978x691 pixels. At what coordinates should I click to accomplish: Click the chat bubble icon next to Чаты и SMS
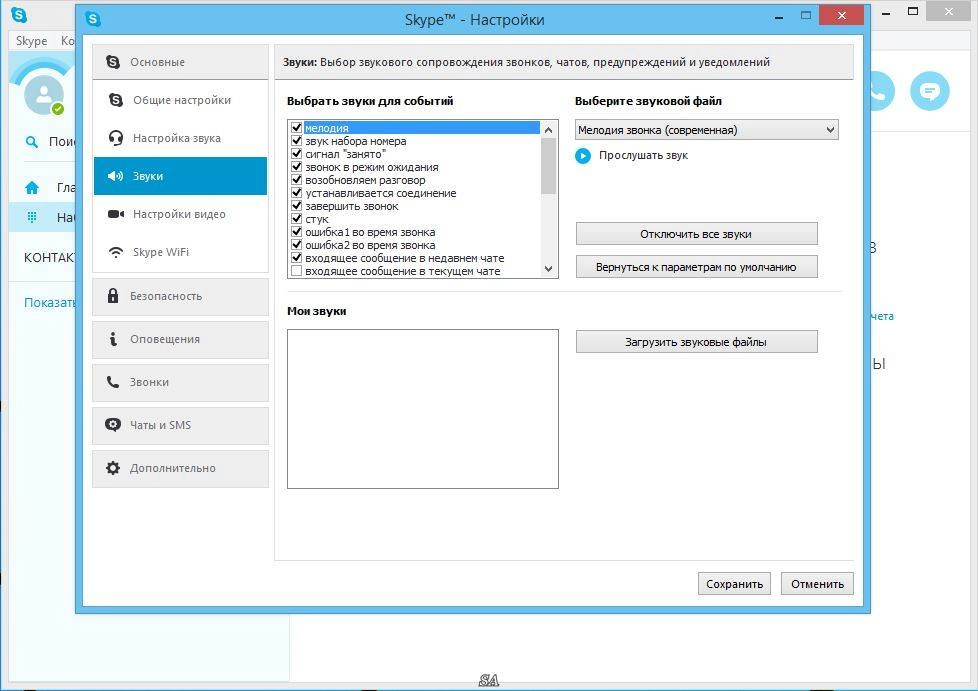pos(113,425)
